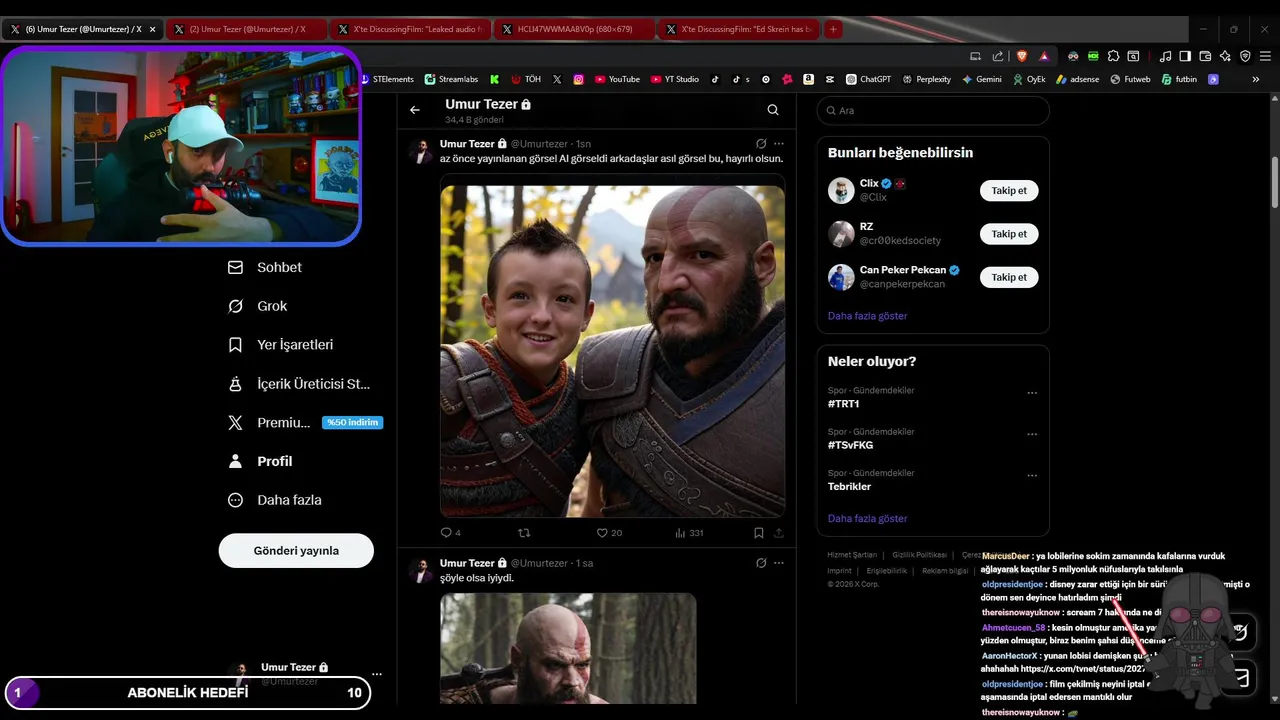Open options on 'şöyle olsa iyiydi' post
The width and height of the screenshot is (1280, 720).
pyautogui.click(x=779, y=563)
